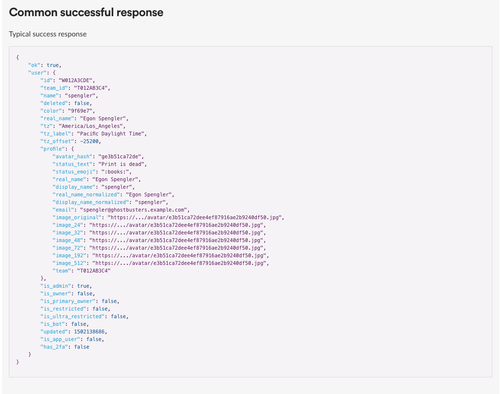The height and width of the screenshot is (394, 500).
Task: Click the profile "real_name": "Egon Spengler" line
Action: tap(97, 179)
